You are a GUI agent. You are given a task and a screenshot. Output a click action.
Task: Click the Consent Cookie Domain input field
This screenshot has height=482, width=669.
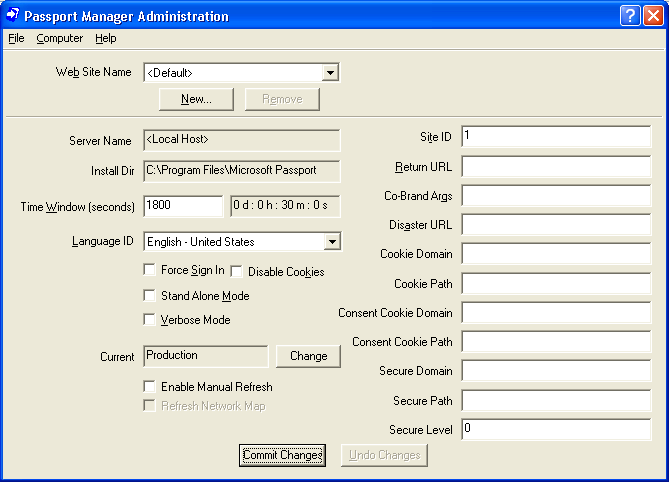tap(556, 312)
